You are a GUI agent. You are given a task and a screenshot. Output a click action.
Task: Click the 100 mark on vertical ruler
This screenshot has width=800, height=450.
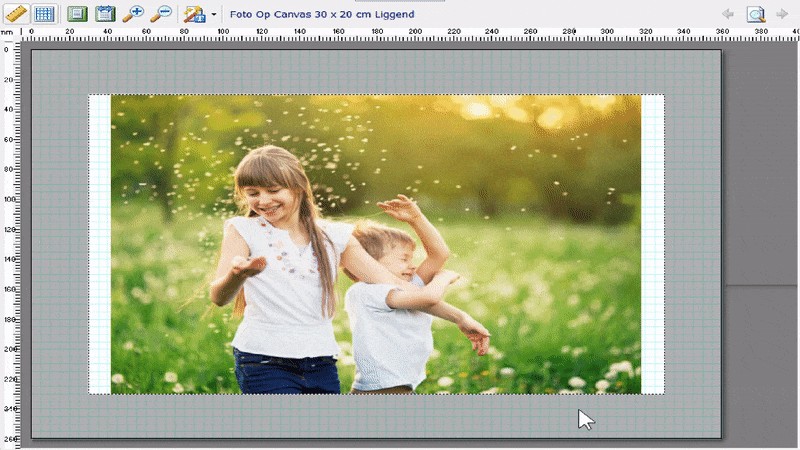tap(7, 199)
